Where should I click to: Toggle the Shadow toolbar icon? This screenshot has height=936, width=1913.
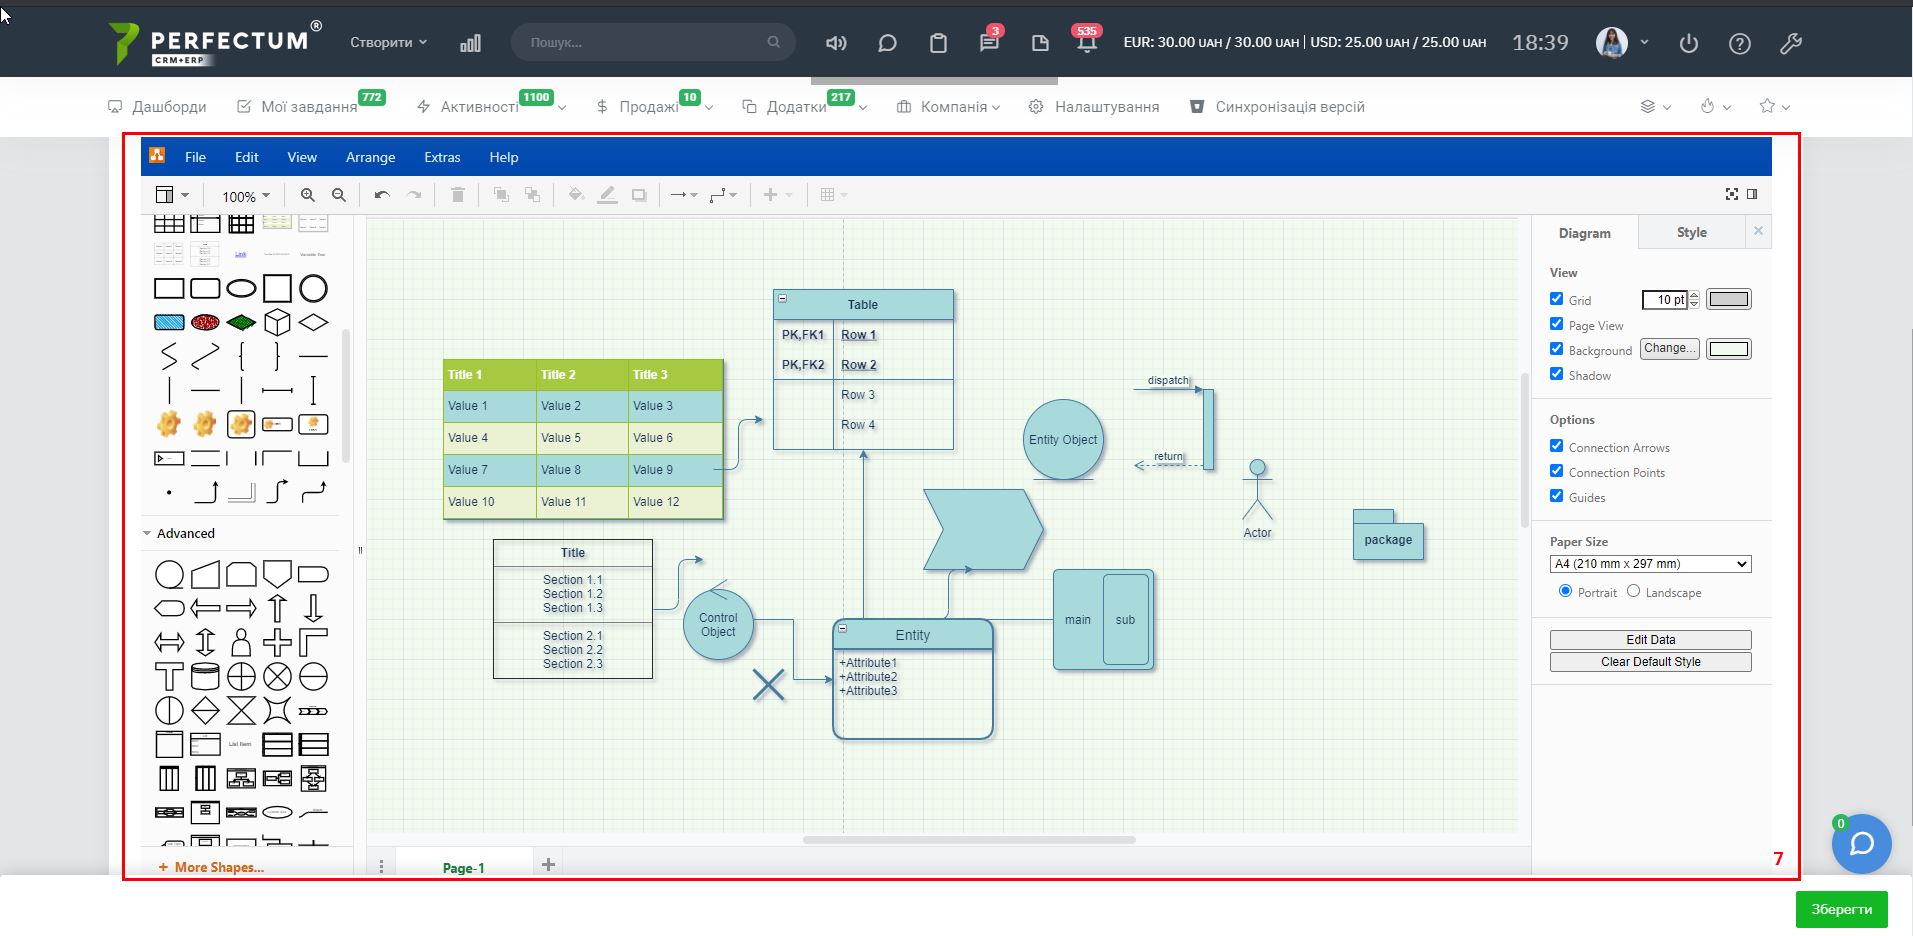639,195
